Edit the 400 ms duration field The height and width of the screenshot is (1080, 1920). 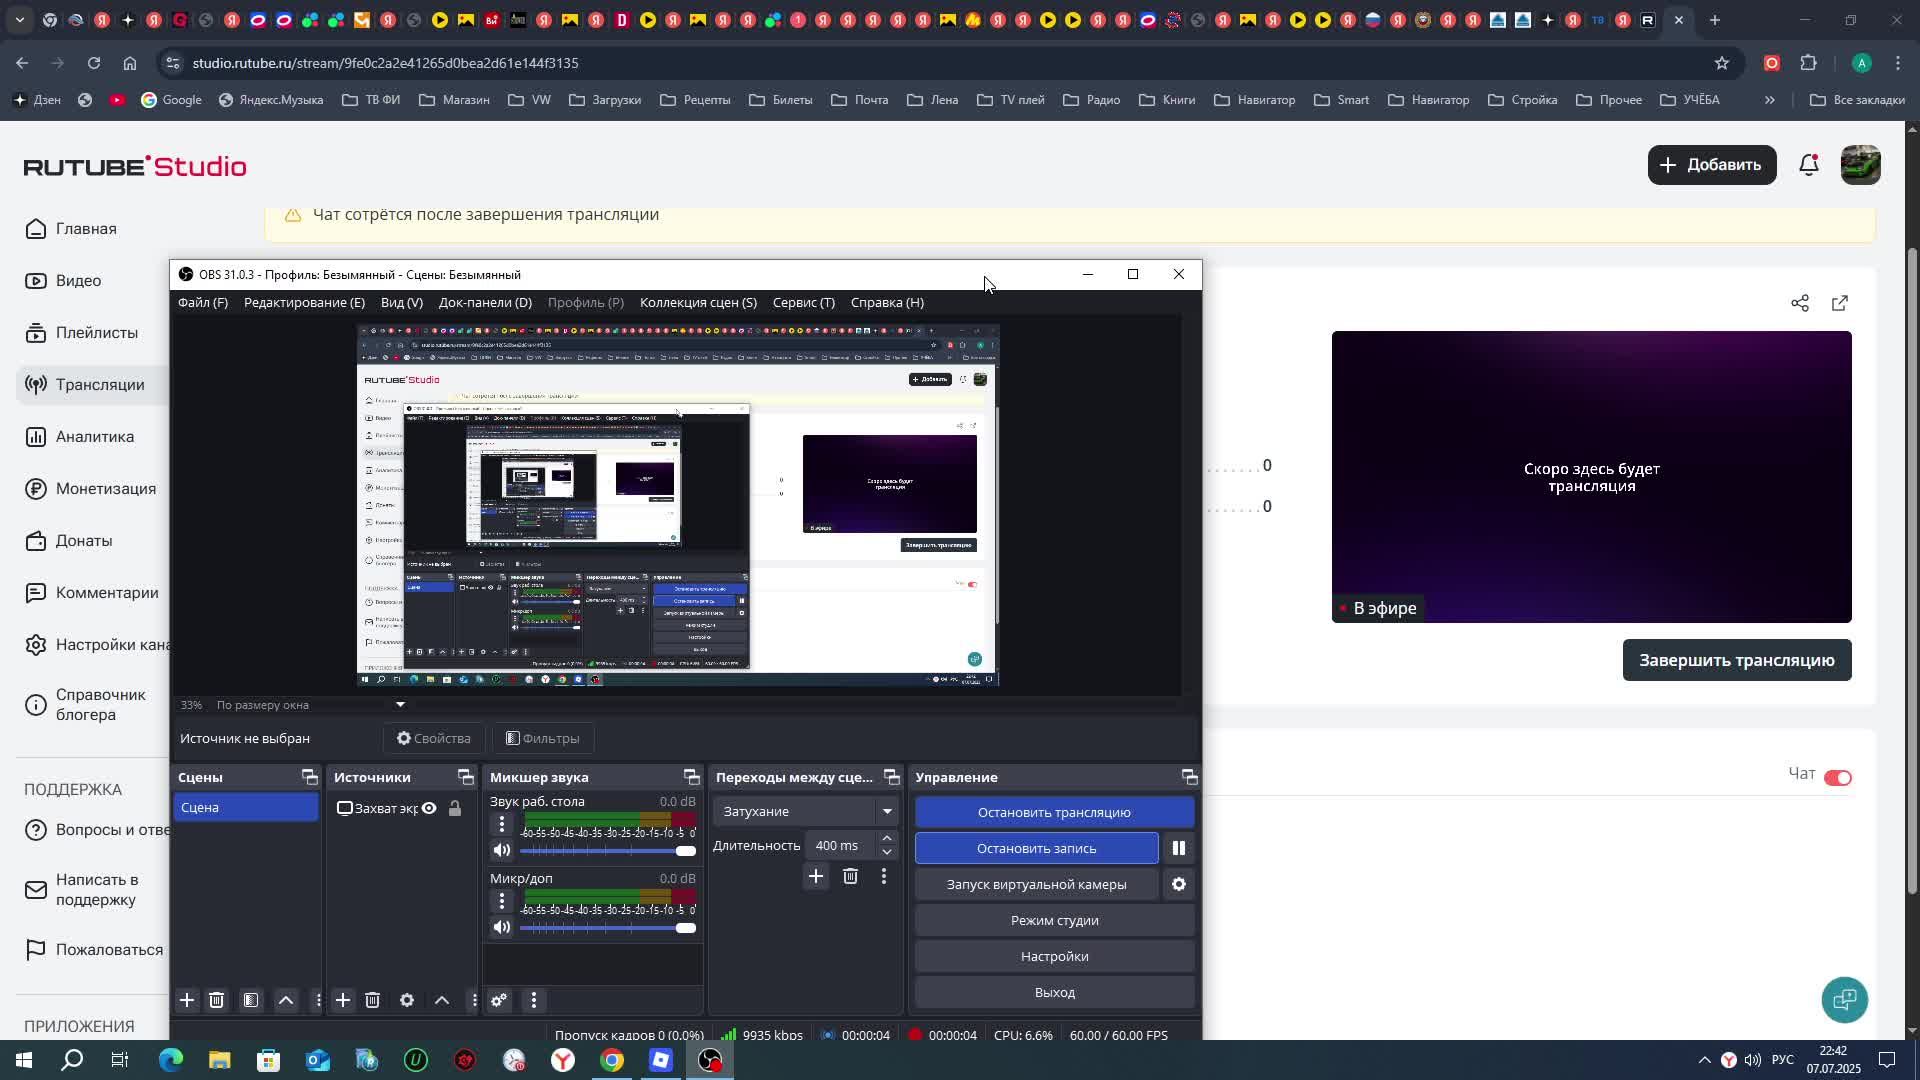click(x=840, y=846)
